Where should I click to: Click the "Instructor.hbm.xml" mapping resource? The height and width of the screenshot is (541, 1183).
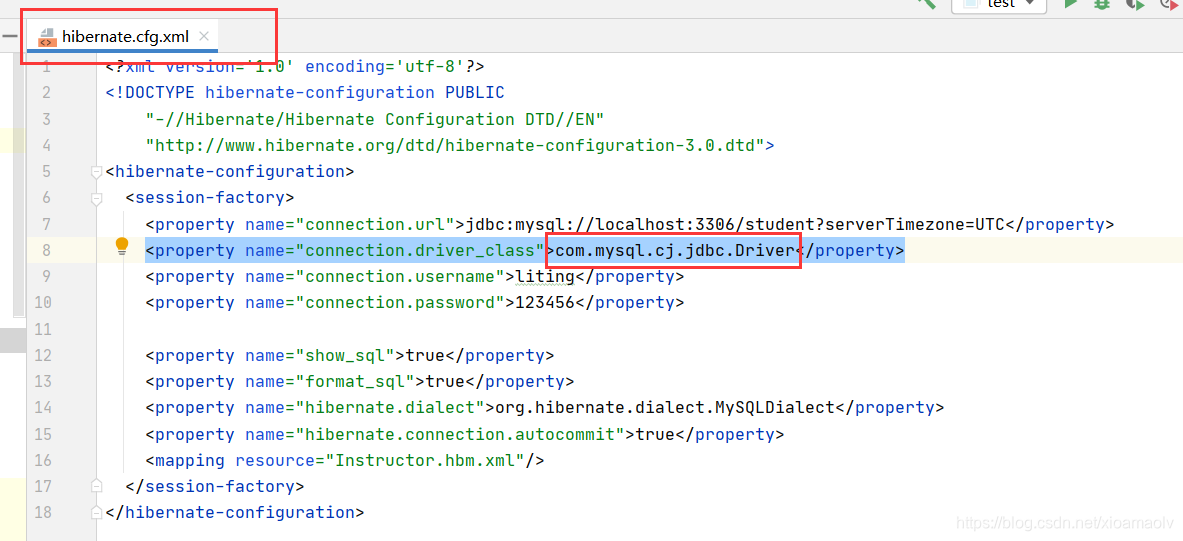tap(425, 460)
